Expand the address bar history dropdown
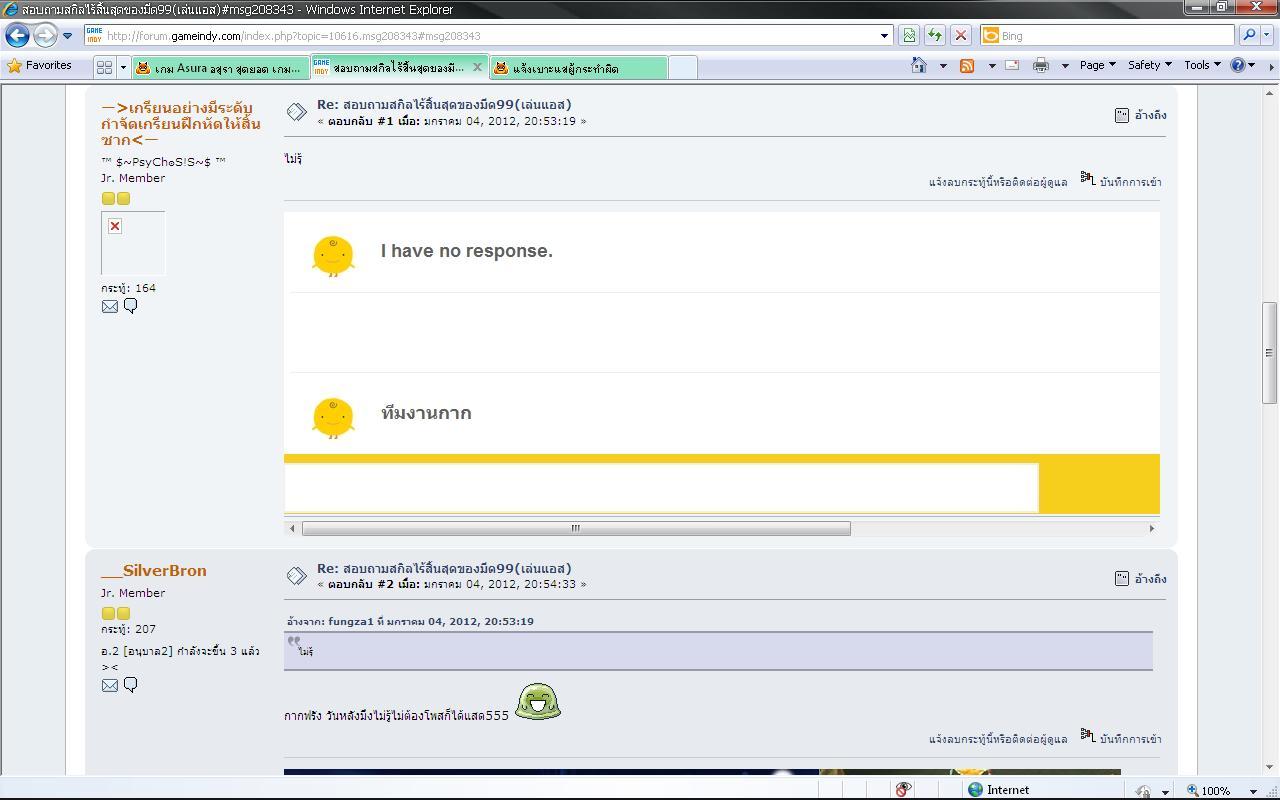 coord(884,35)
